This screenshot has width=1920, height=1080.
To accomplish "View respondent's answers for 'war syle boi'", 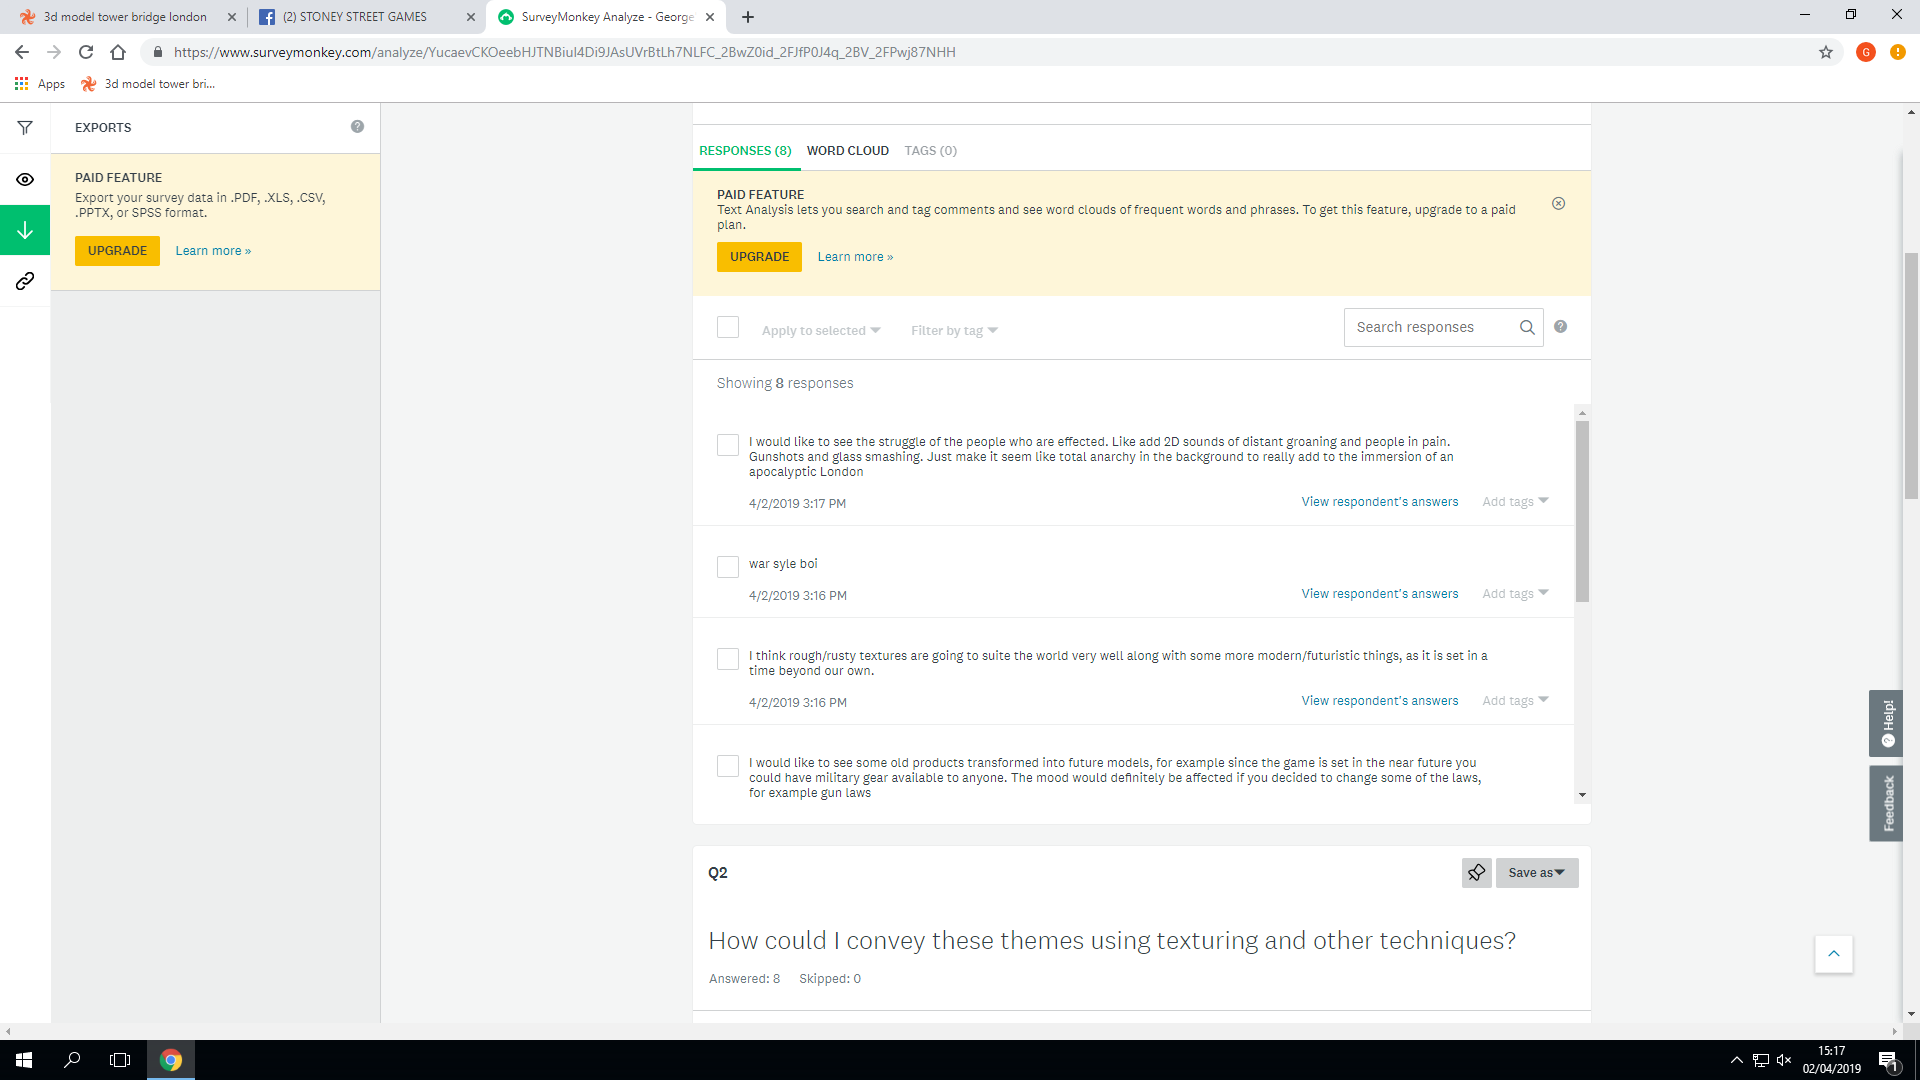I will coord(1379,594).
